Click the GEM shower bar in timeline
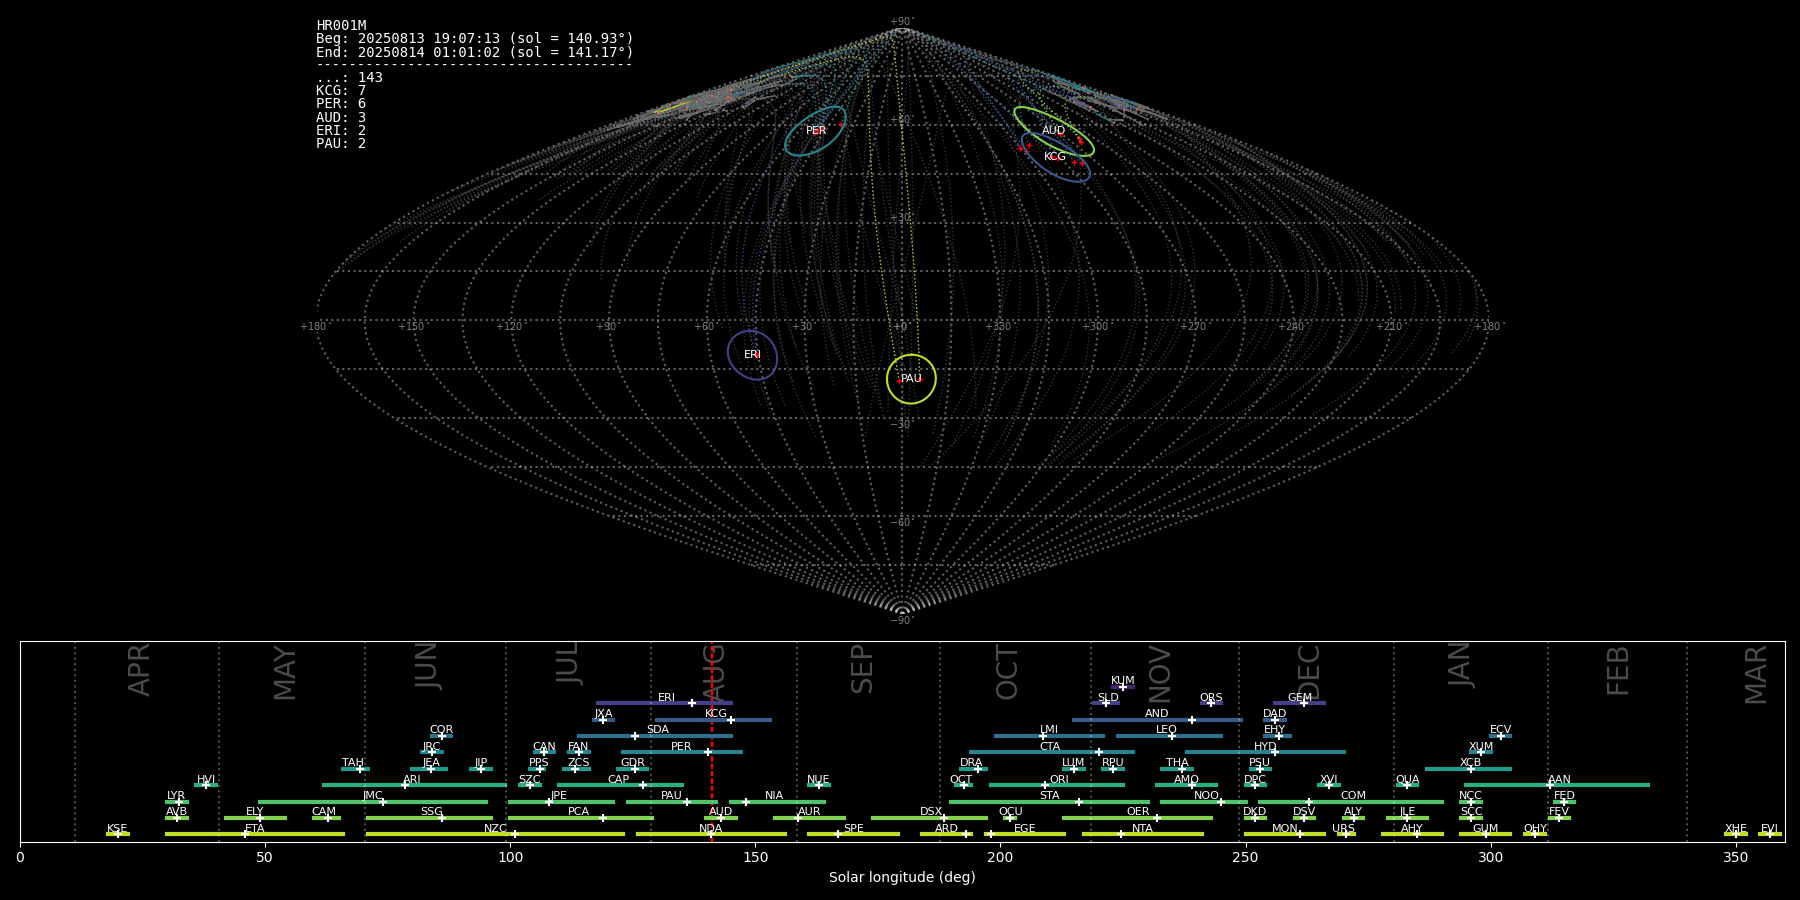 1299,703
